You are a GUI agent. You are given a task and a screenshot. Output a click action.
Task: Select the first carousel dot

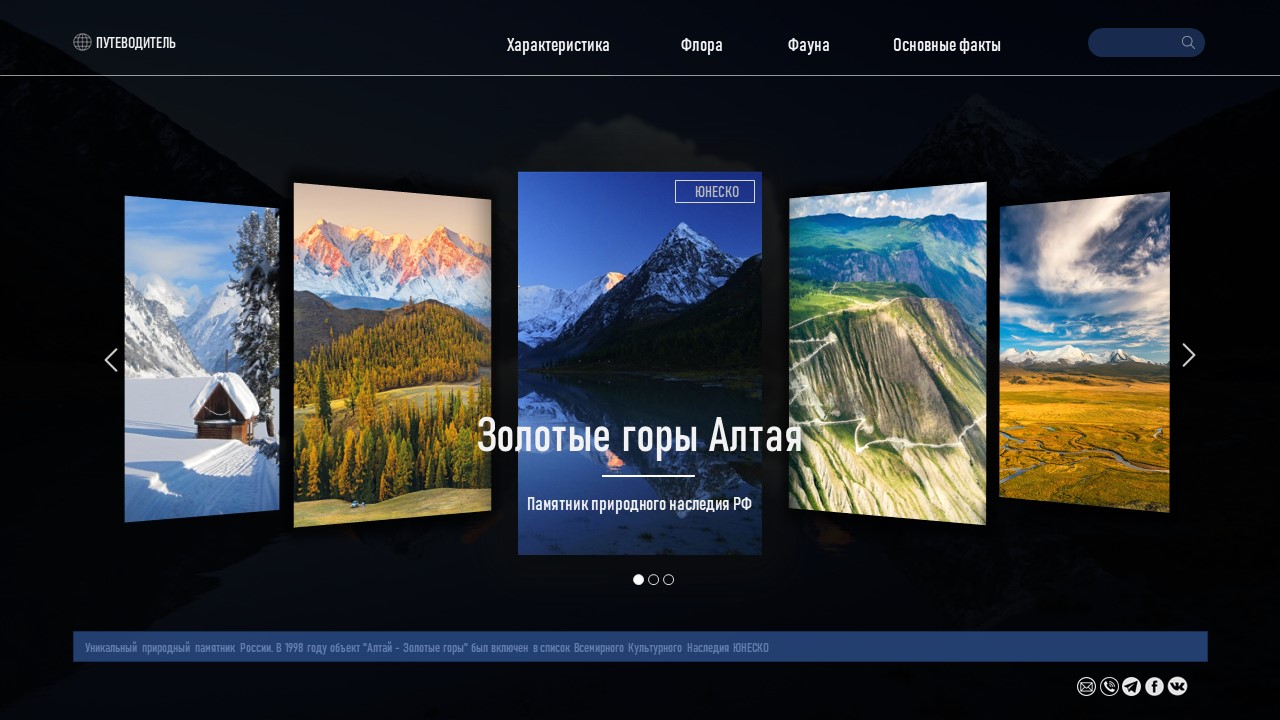(639, 579)
